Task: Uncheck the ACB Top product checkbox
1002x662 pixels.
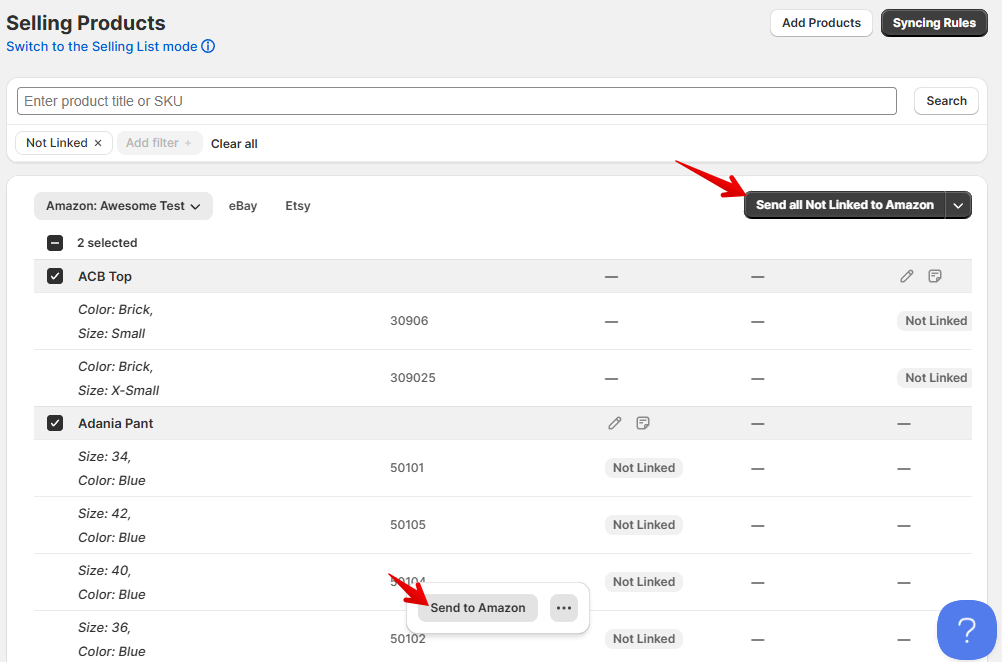Action: (x=55, y=276)
